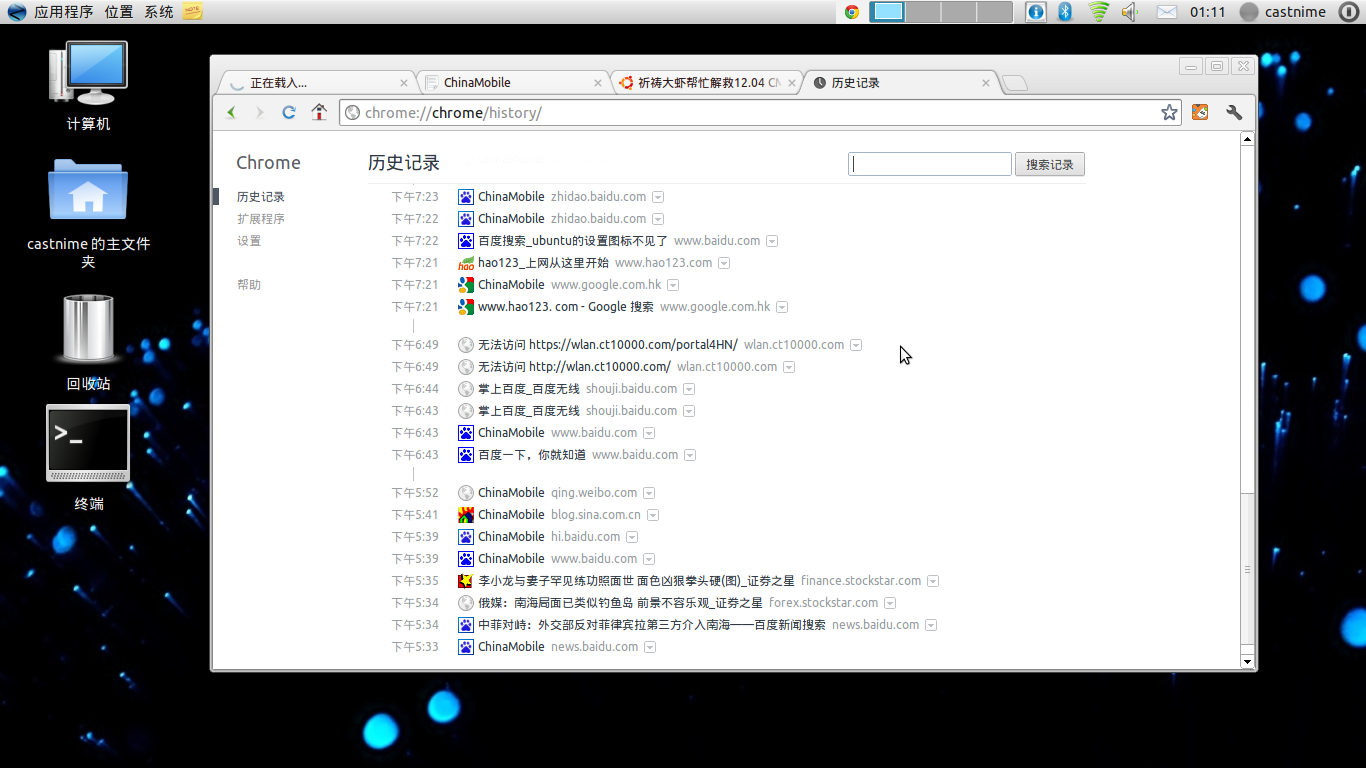This screenshot has height=768, width=1366.
Task: Click the blue accessibility indicator icon
Action: click(1036, 12)
